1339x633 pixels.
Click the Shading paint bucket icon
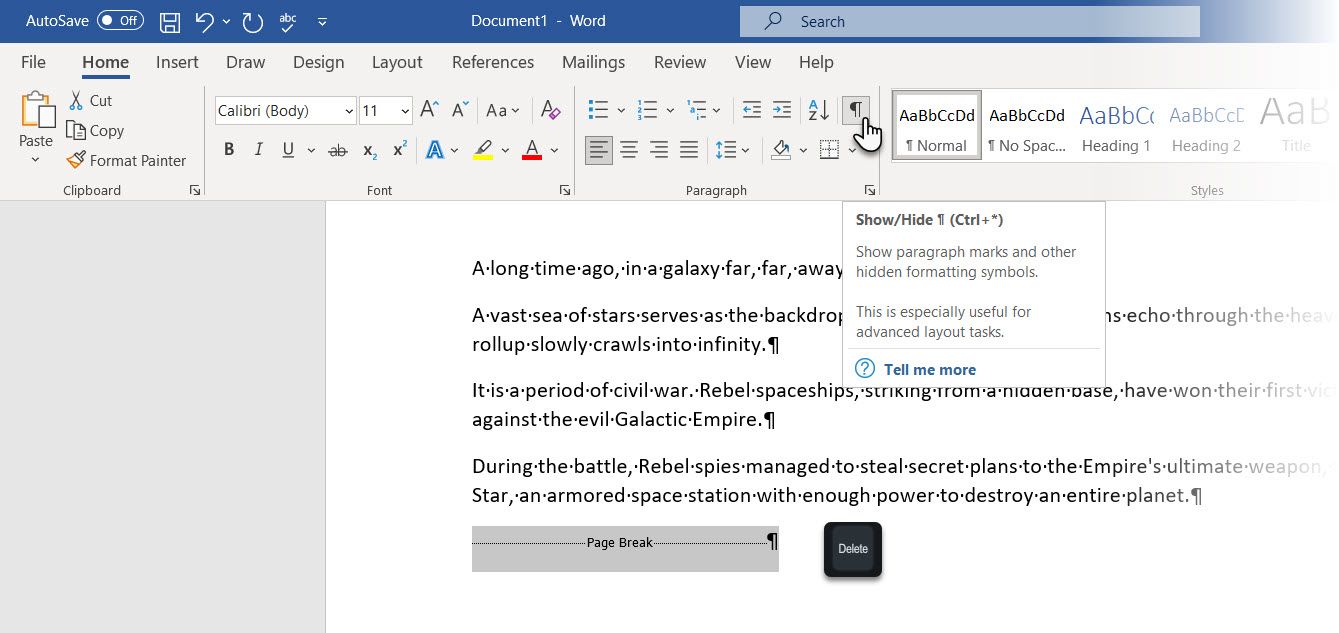[782, 150]
